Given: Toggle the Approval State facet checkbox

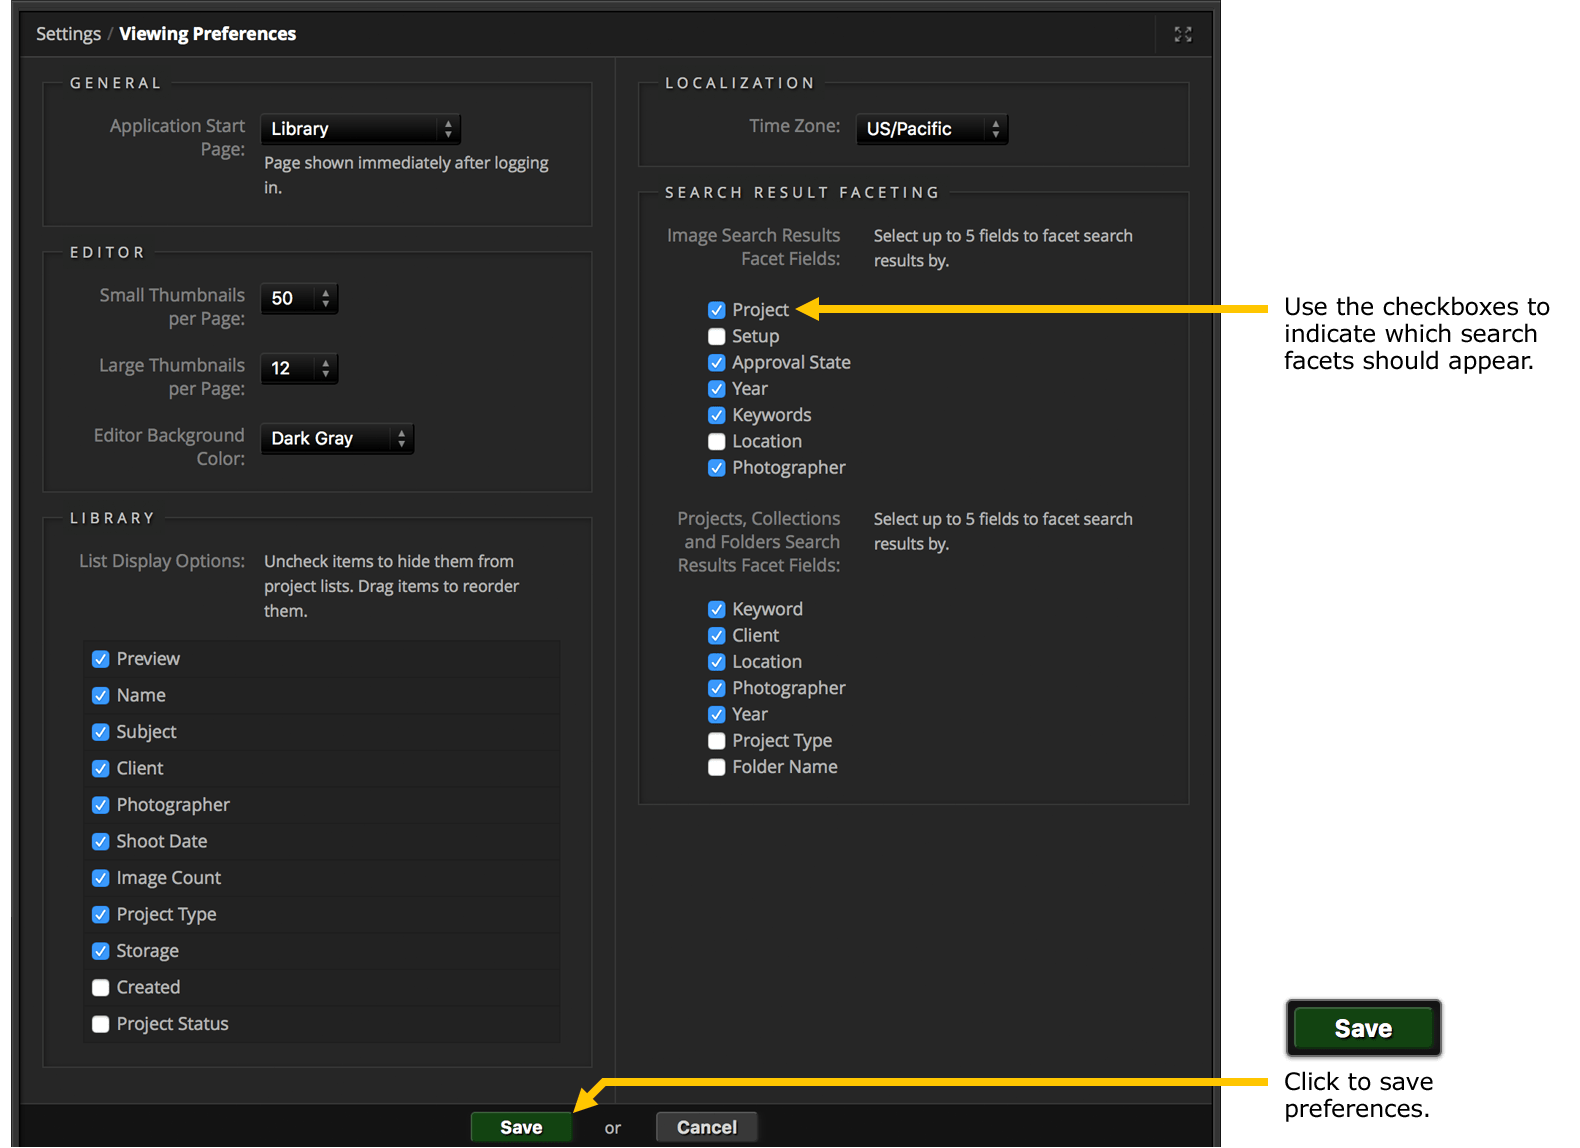Looking at the screenshot, I should [x=717, y=362].
